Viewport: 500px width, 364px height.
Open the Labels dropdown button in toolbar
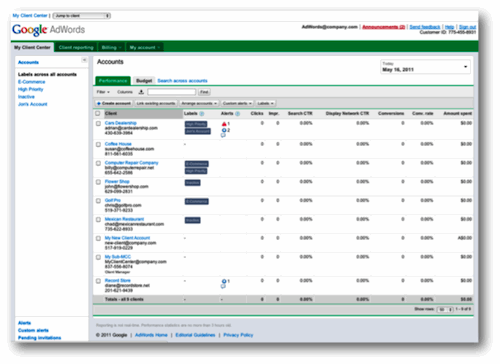click(266, 103)
